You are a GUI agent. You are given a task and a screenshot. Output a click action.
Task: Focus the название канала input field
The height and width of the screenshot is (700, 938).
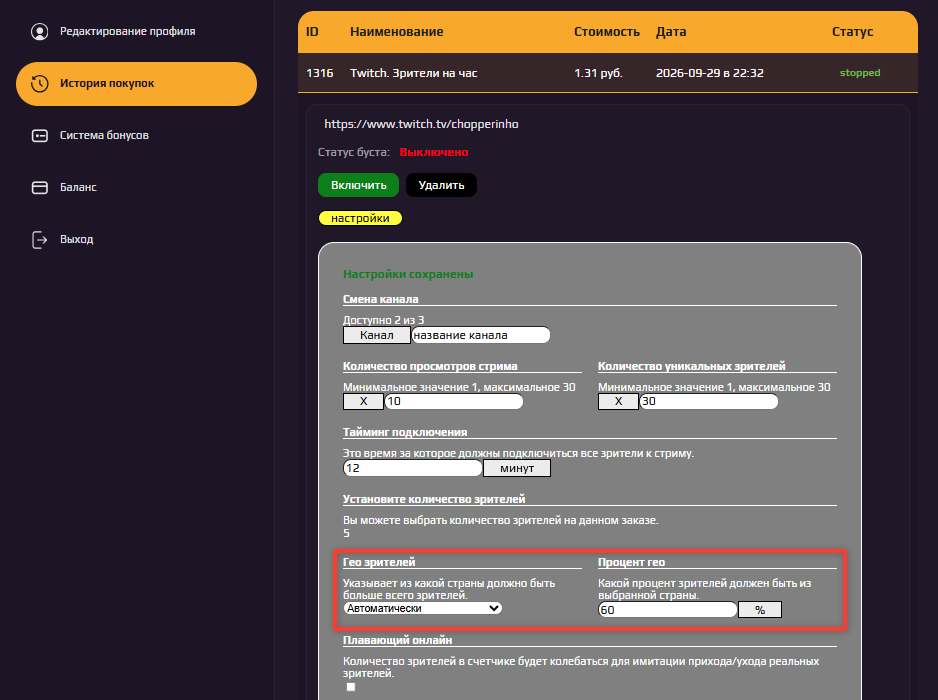481,335
